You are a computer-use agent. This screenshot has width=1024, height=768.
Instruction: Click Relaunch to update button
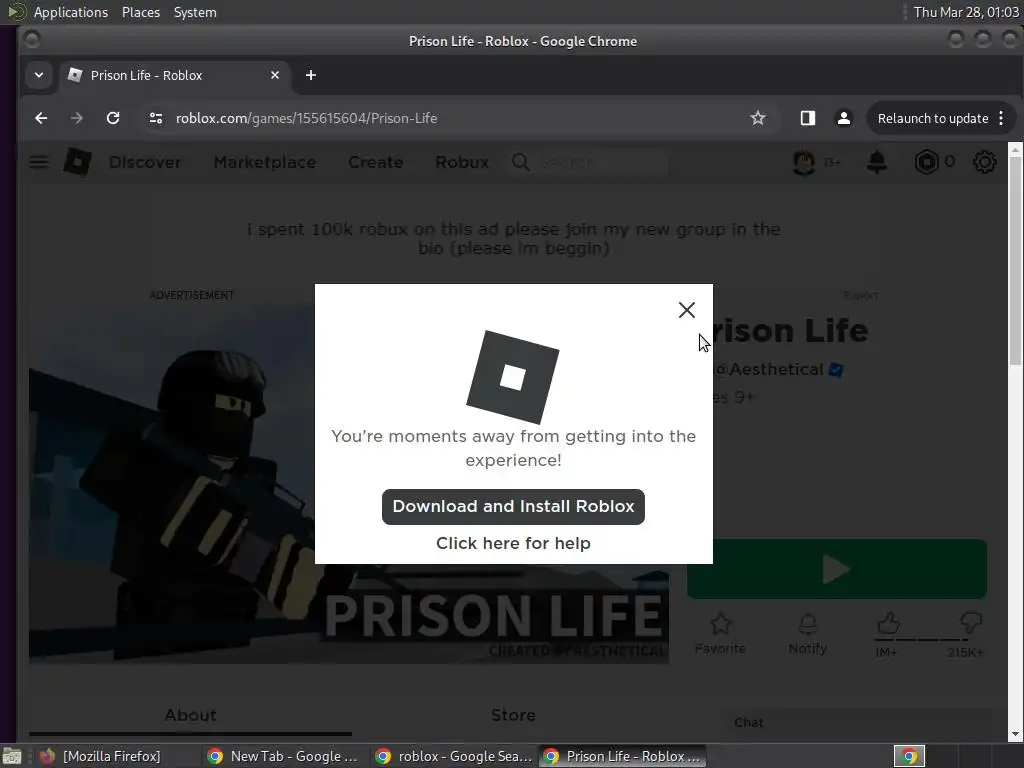pyautogui.click(x=933, y=118)
